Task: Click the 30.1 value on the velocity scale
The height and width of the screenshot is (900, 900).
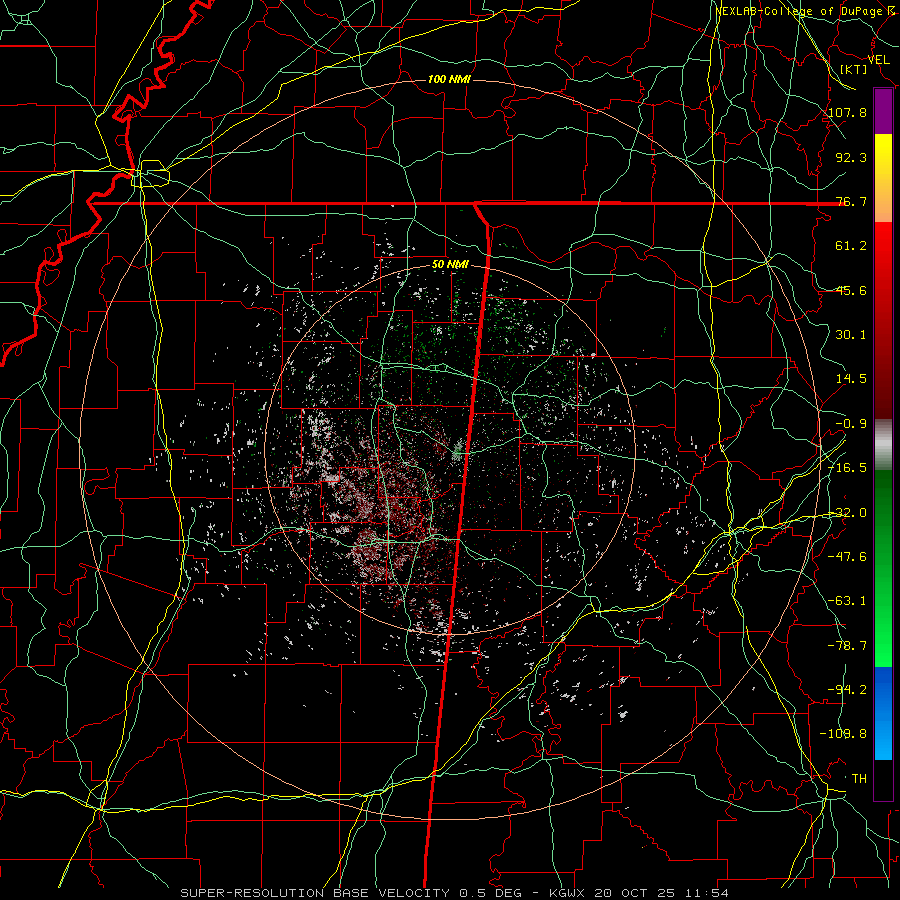Action: (x=851, y=335)
